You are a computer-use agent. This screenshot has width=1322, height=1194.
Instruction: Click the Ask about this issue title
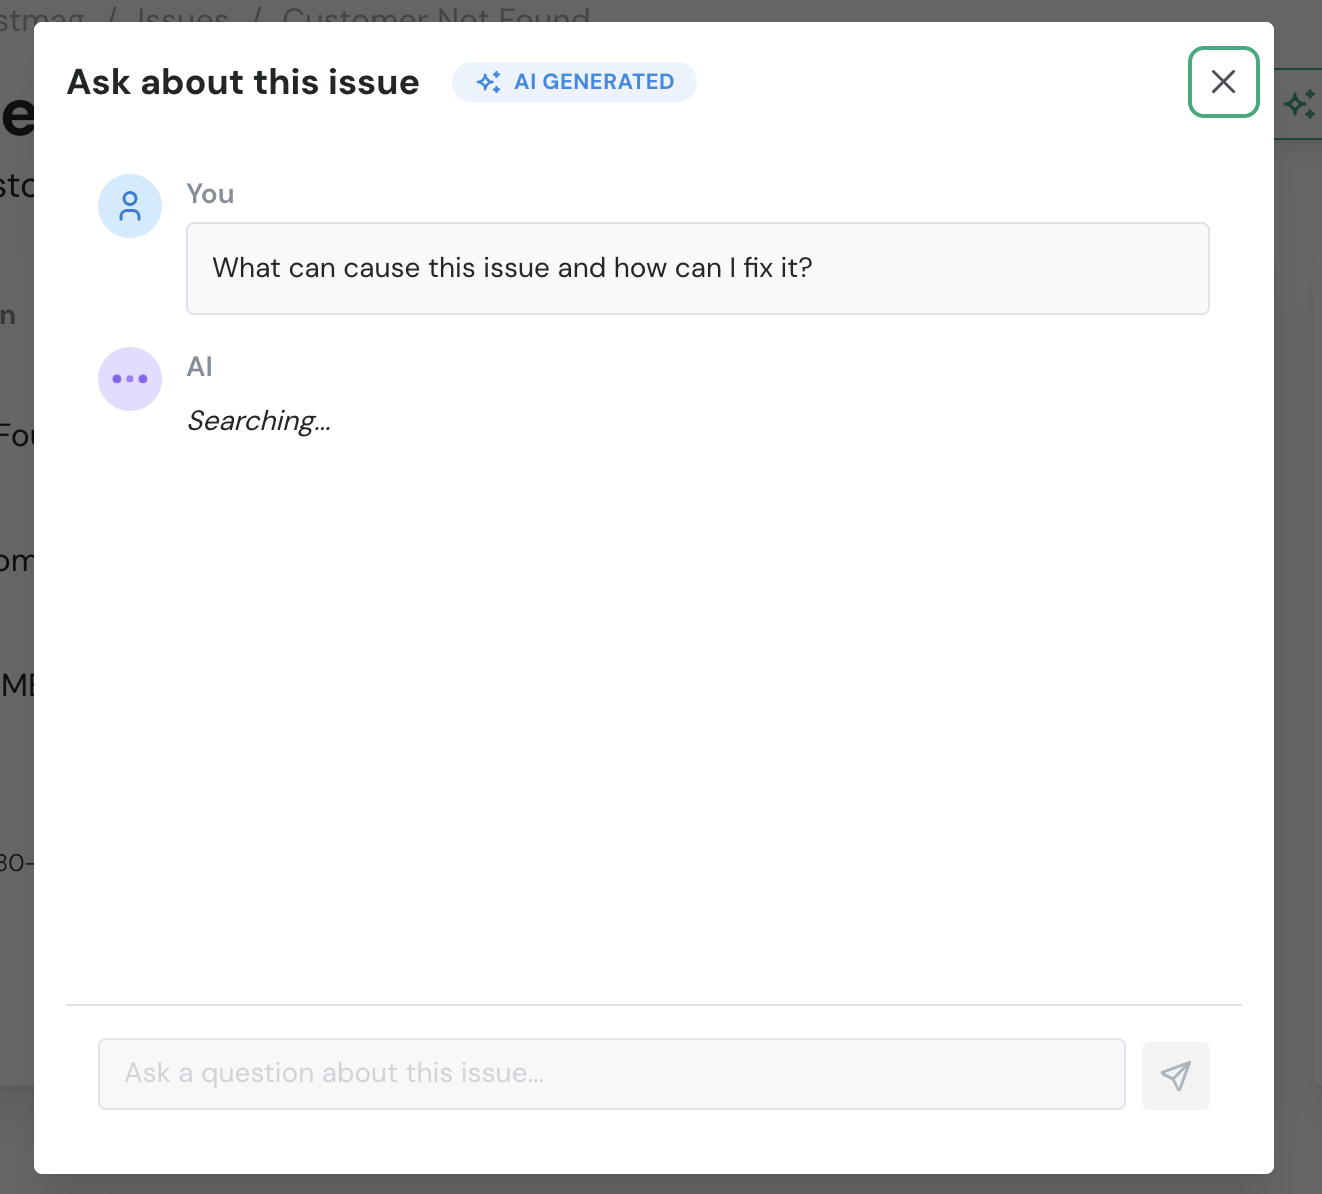click(242, 82)
